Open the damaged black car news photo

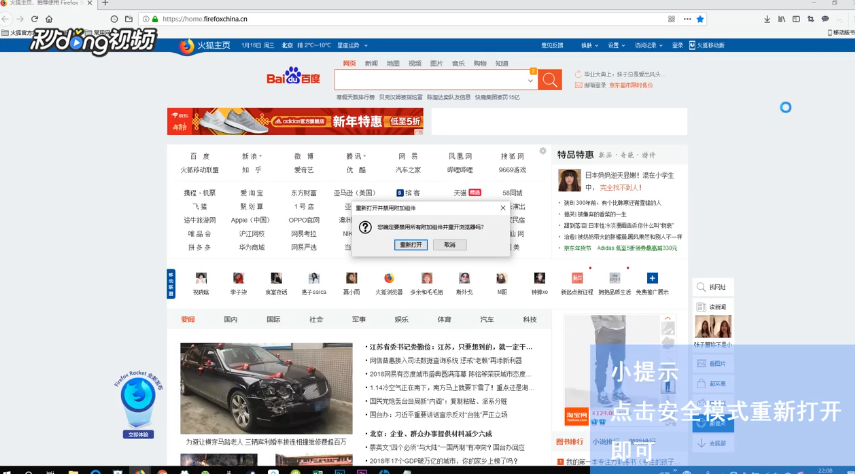tap(267, 388)
